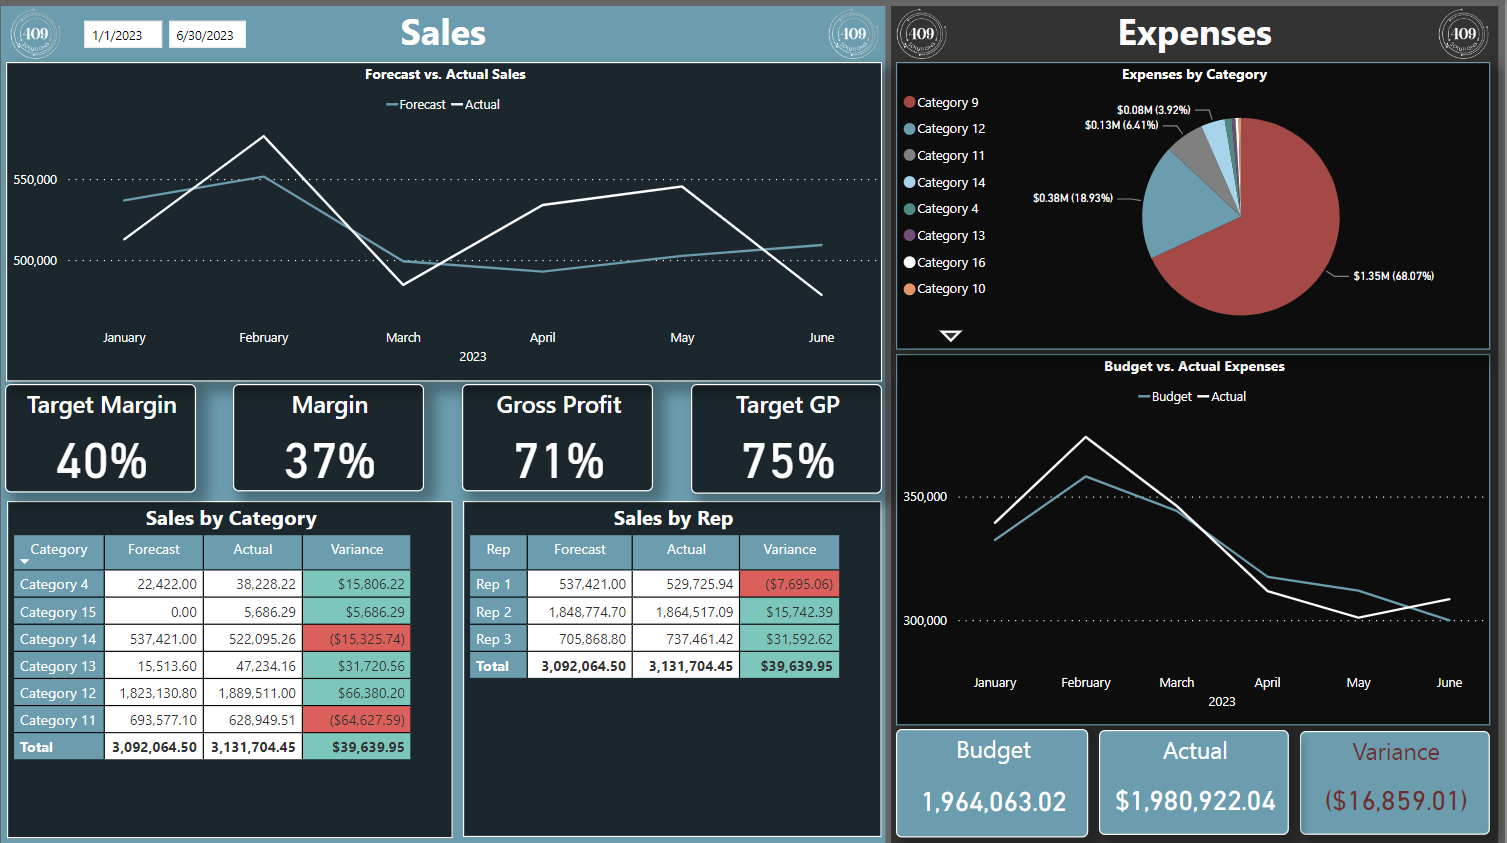This screenshot has height=843, width=1507.
Task: Click variance cell ($64,627.59)
Action: coord(357,720)
